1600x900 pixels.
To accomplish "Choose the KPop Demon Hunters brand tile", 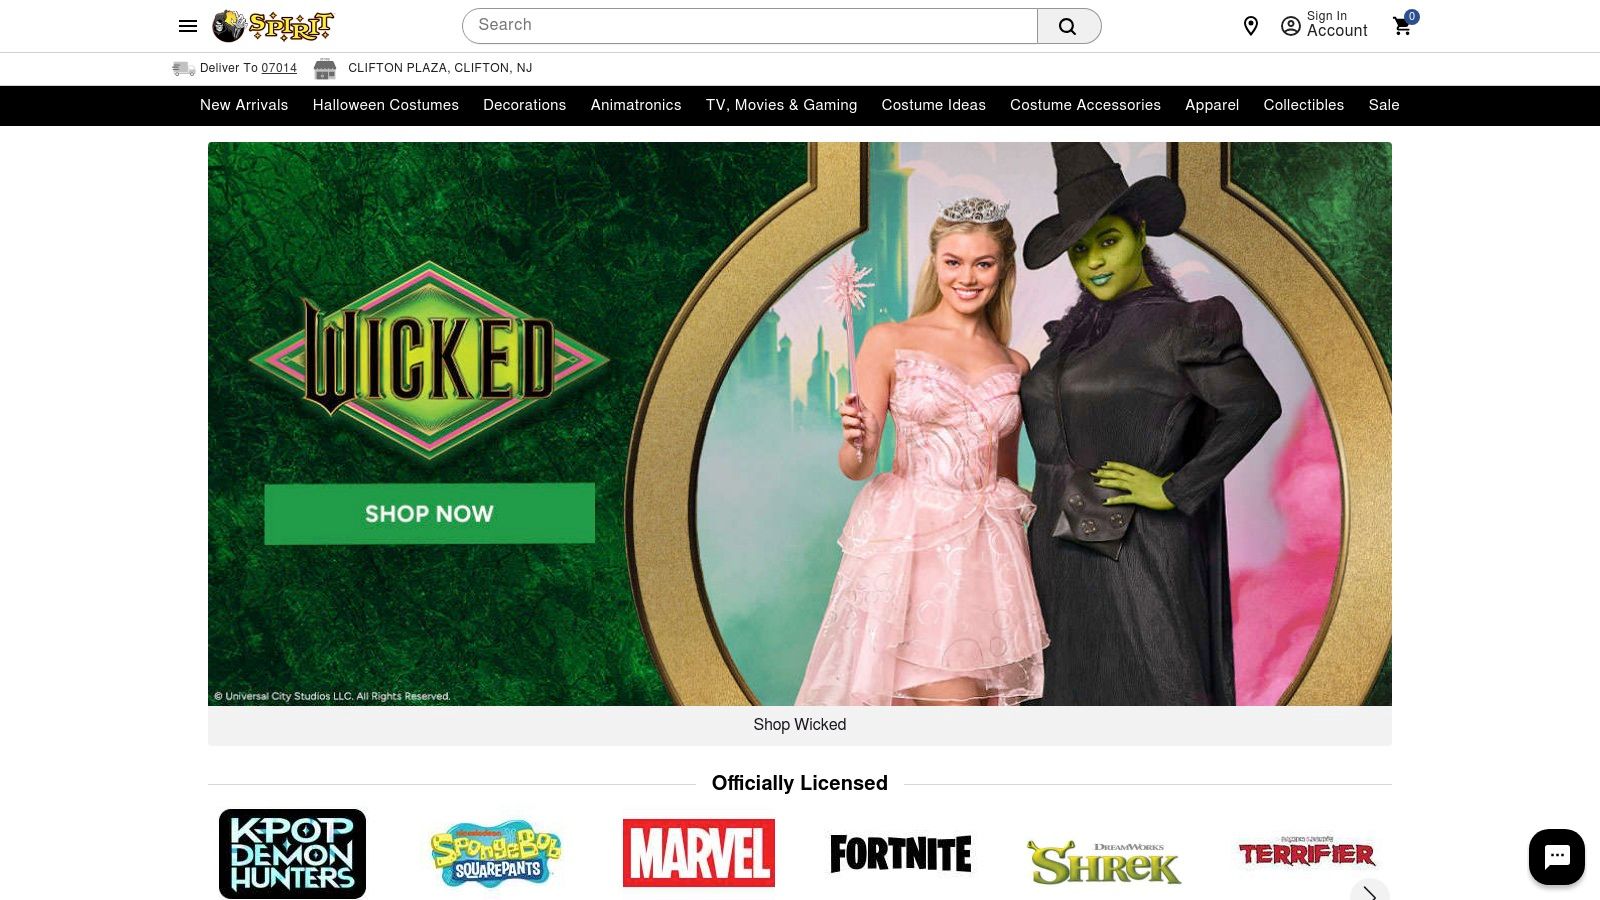I will click(292, 853).
